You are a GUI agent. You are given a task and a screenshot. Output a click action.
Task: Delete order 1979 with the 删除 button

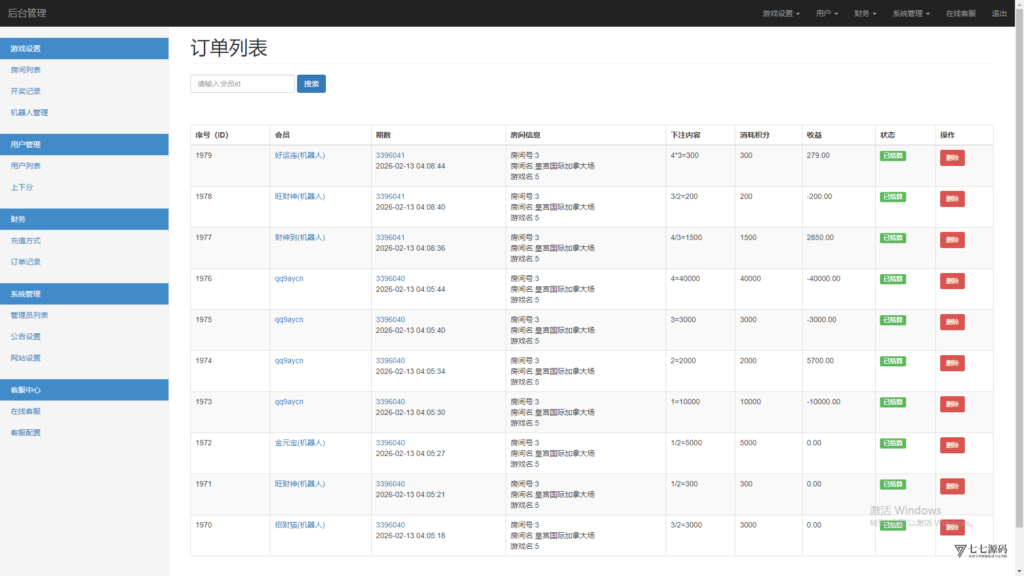click(952, 158)
